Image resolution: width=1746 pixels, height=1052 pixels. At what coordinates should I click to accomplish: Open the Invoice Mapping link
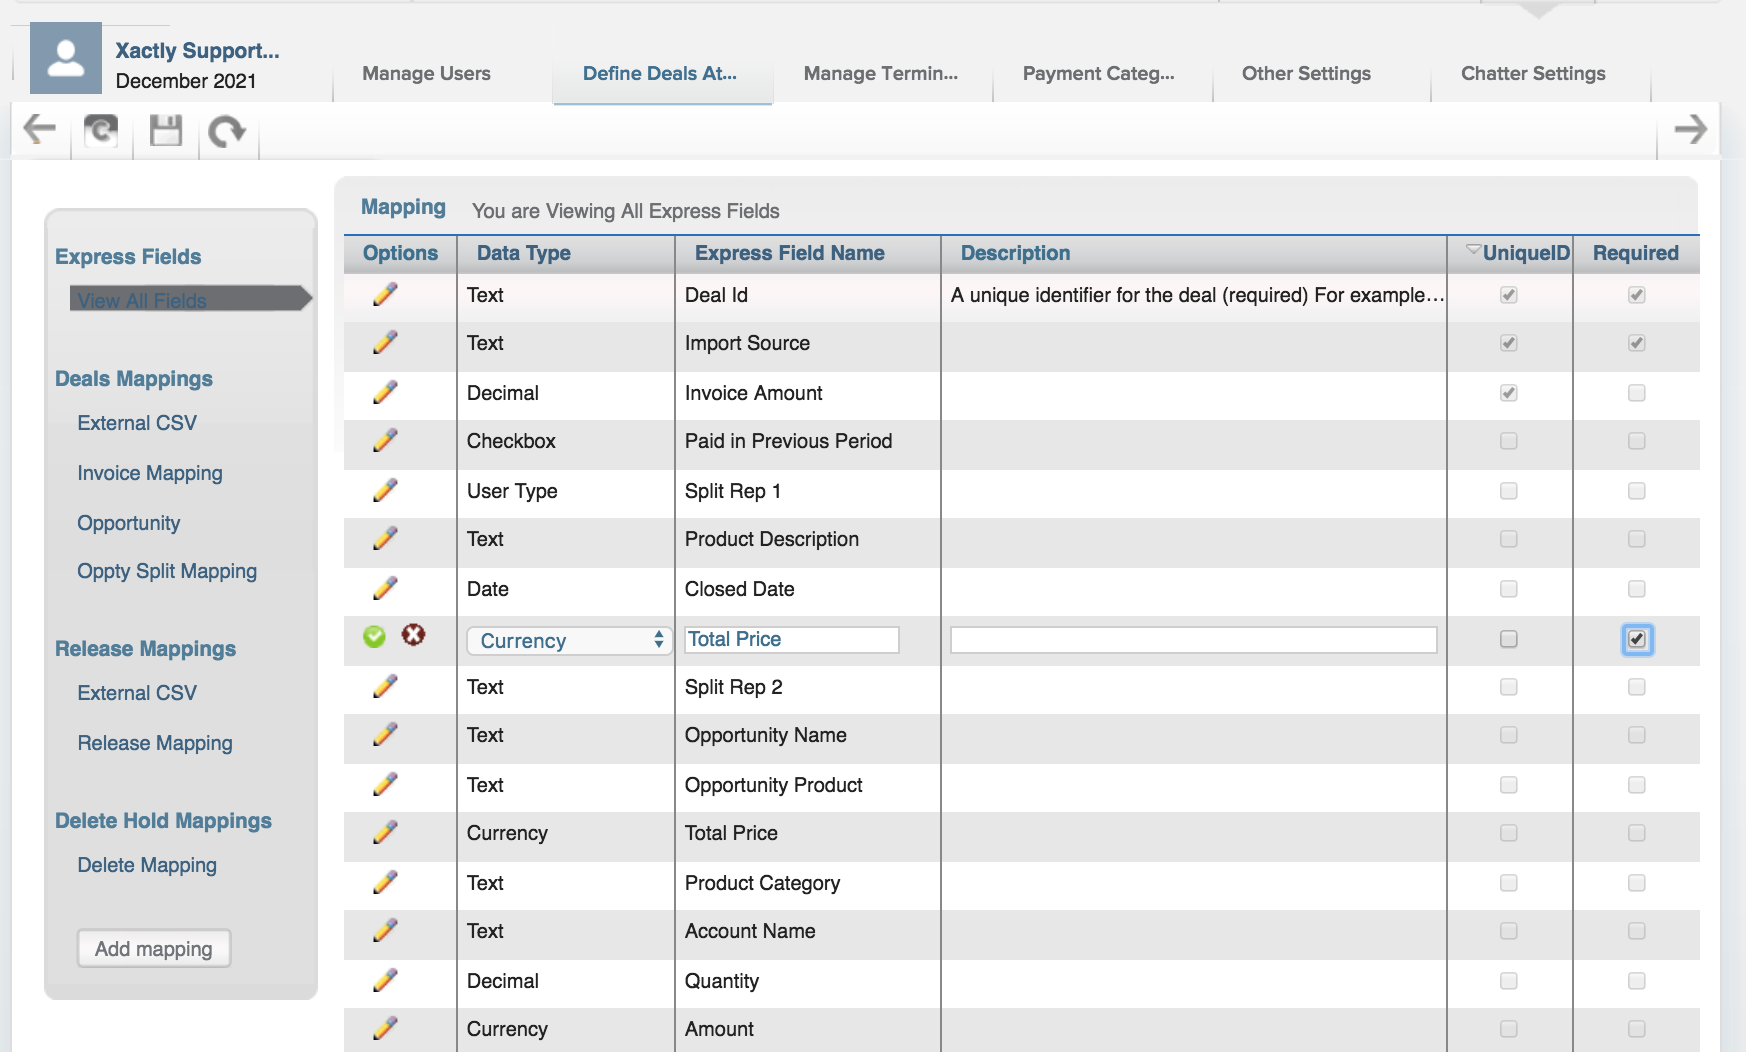coord(150,473)
